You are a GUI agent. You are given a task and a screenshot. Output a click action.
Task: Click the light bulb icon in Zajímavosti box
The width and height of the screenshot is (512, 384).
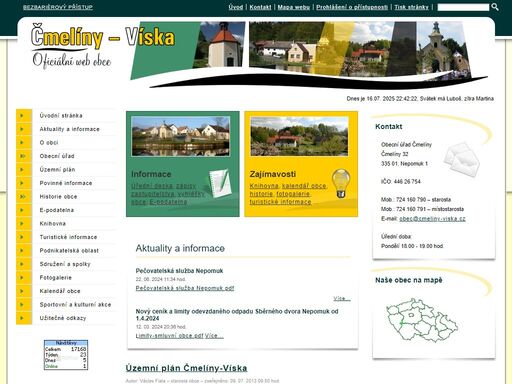coord(341,183)
